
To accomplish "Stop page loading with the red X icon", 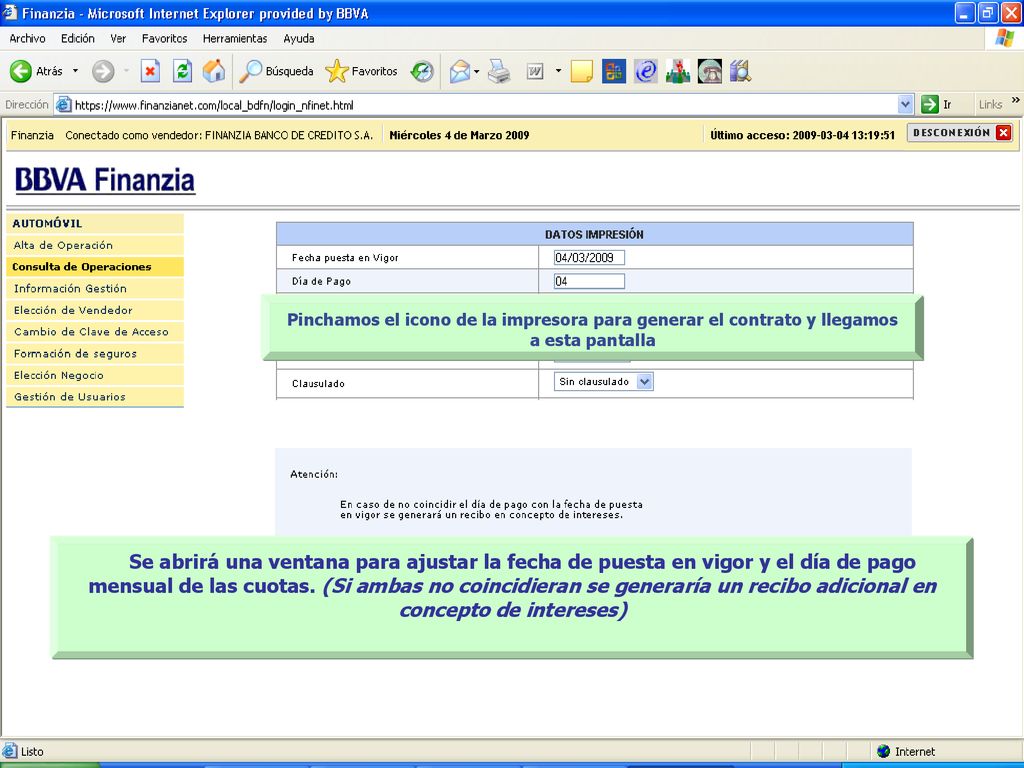I will (x=150, y=71).
